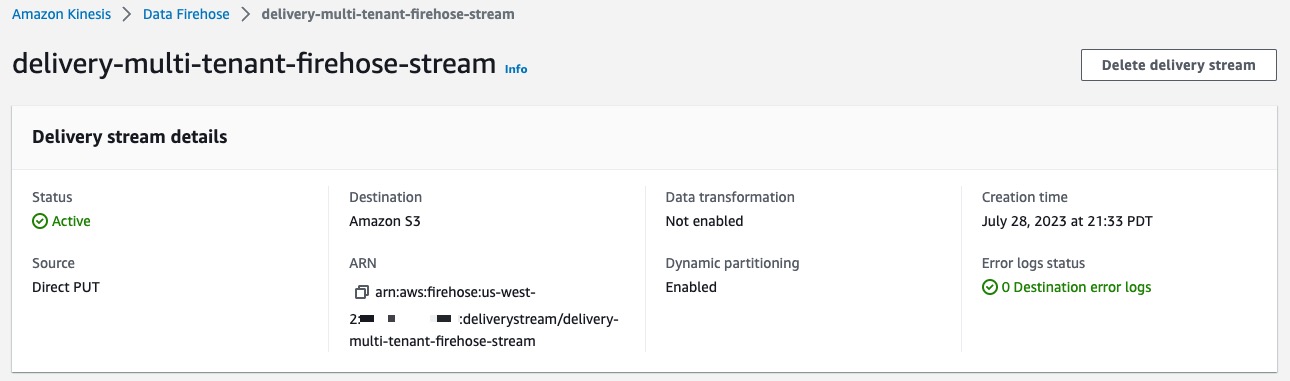Click the checkmark icon beside 0 Destination error logs
The height and width of the screenshot is (381, 1290).
click(989, 287)
